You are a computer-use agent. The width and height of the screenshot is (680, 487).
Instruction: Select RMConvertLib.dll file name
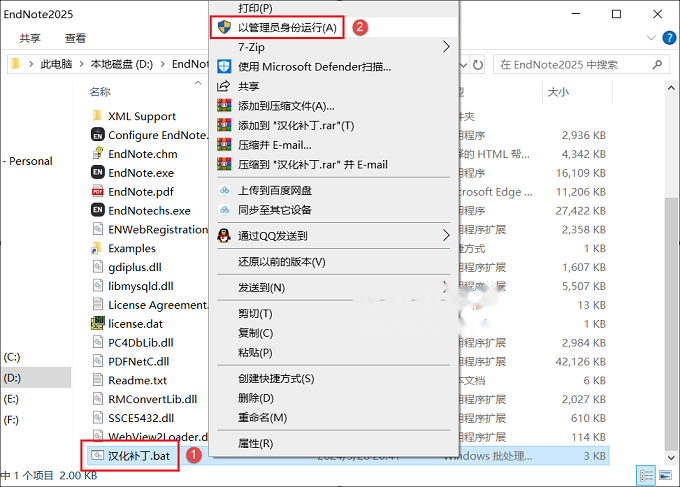(153, 399)
